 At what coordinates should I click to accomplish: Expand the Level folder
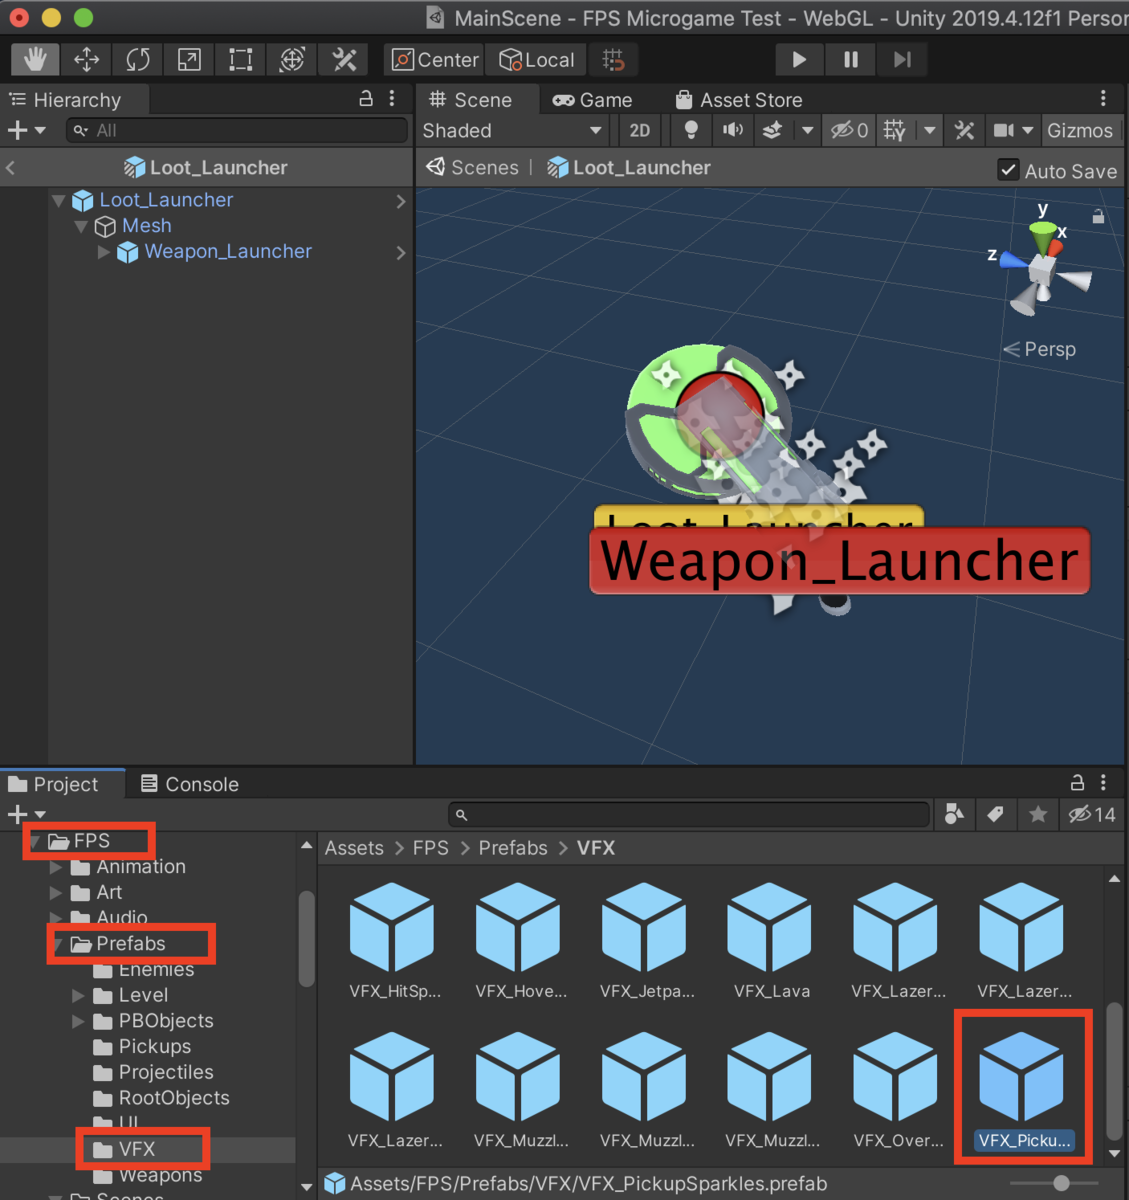(x=78, y=996)
